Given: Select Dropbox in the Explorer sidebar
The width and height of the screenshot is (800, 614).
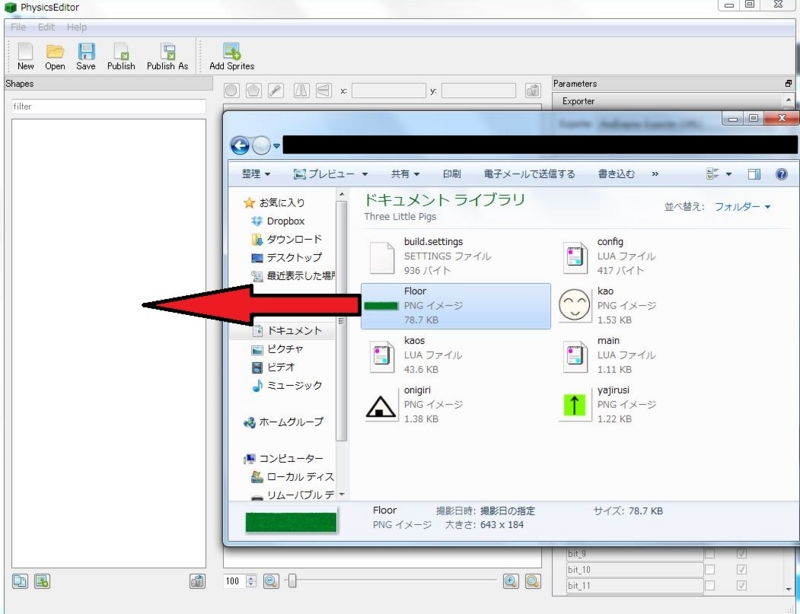Looking at the screenshot, I should pos(279,222).
